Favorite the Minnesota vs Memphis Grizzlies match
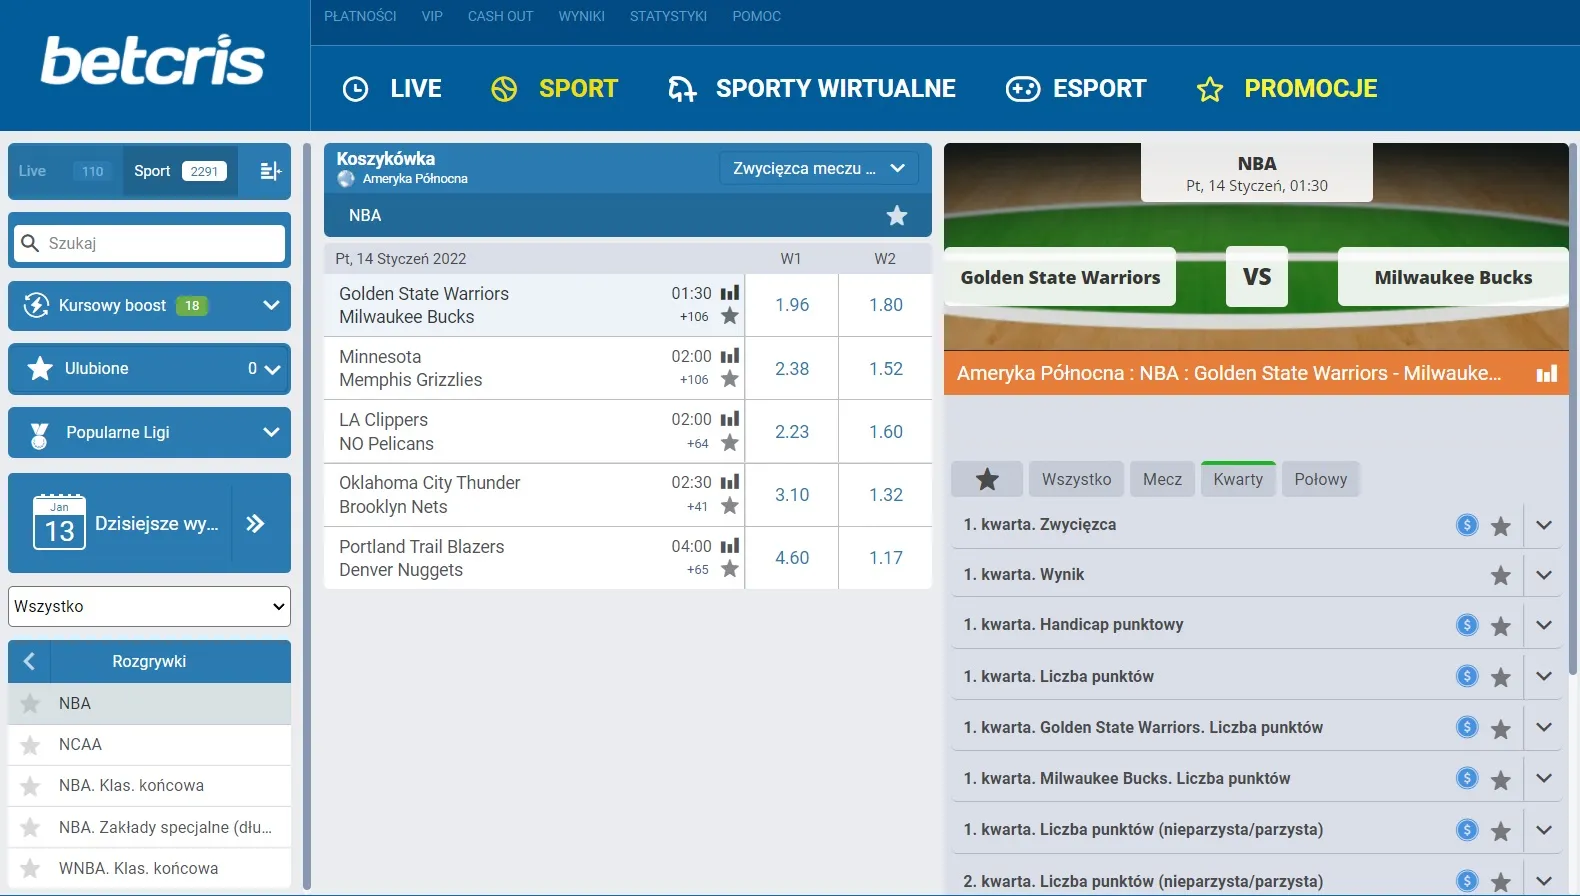Viewport: 1580px width, 896px height. [730, 380]
